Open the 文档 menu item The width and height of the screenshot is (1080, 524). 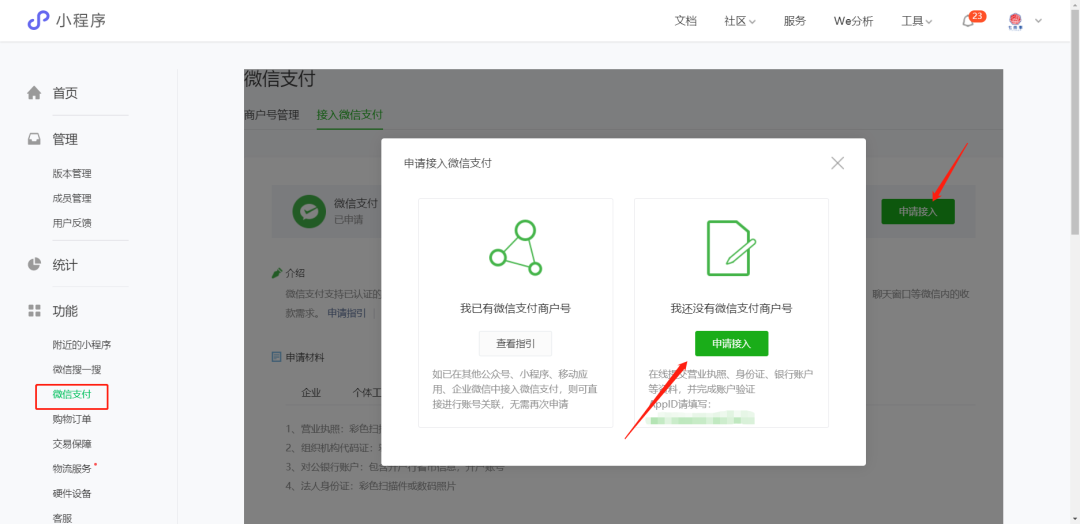(x=685, y=21)
